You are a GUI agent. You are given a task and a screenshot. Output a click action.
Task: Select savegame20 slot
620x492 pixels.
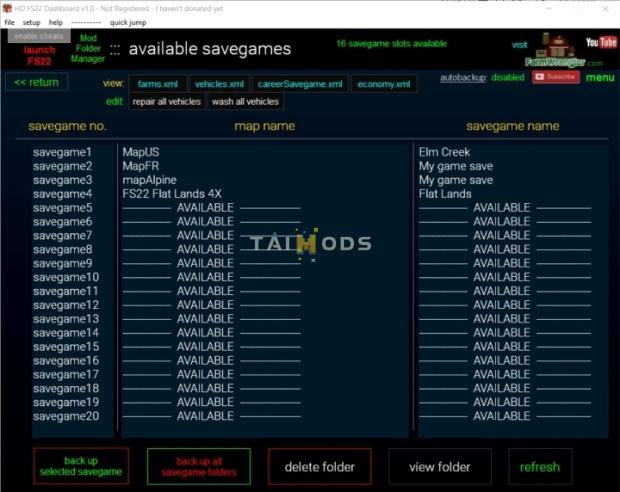[x=66, y=416]
